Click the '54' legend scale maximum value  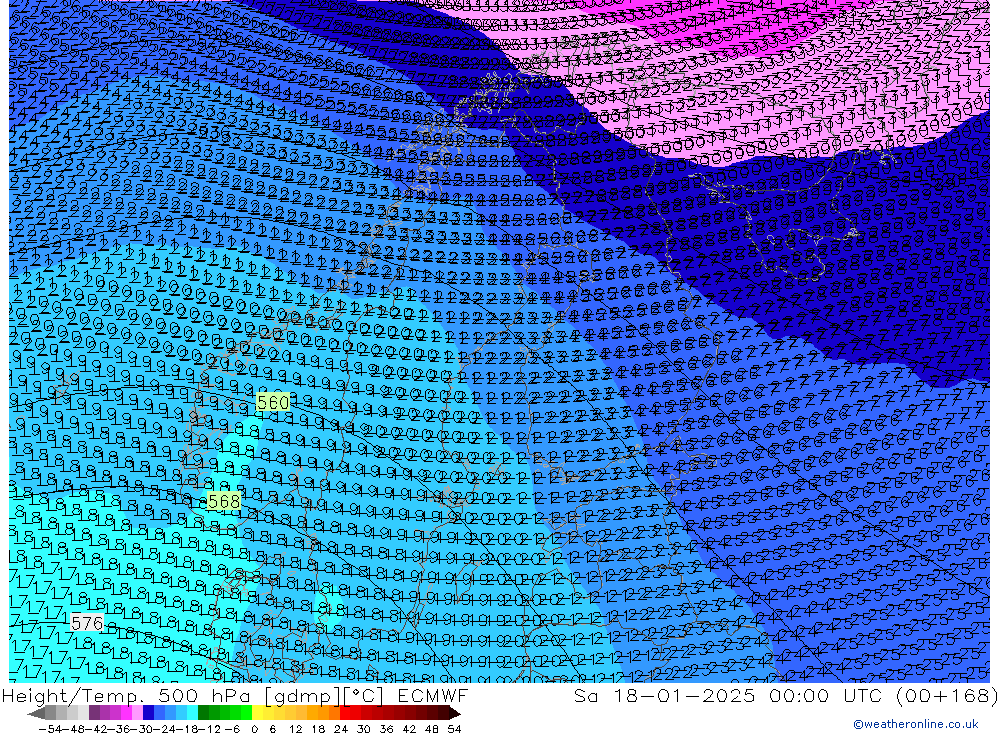tap(454, 729)
